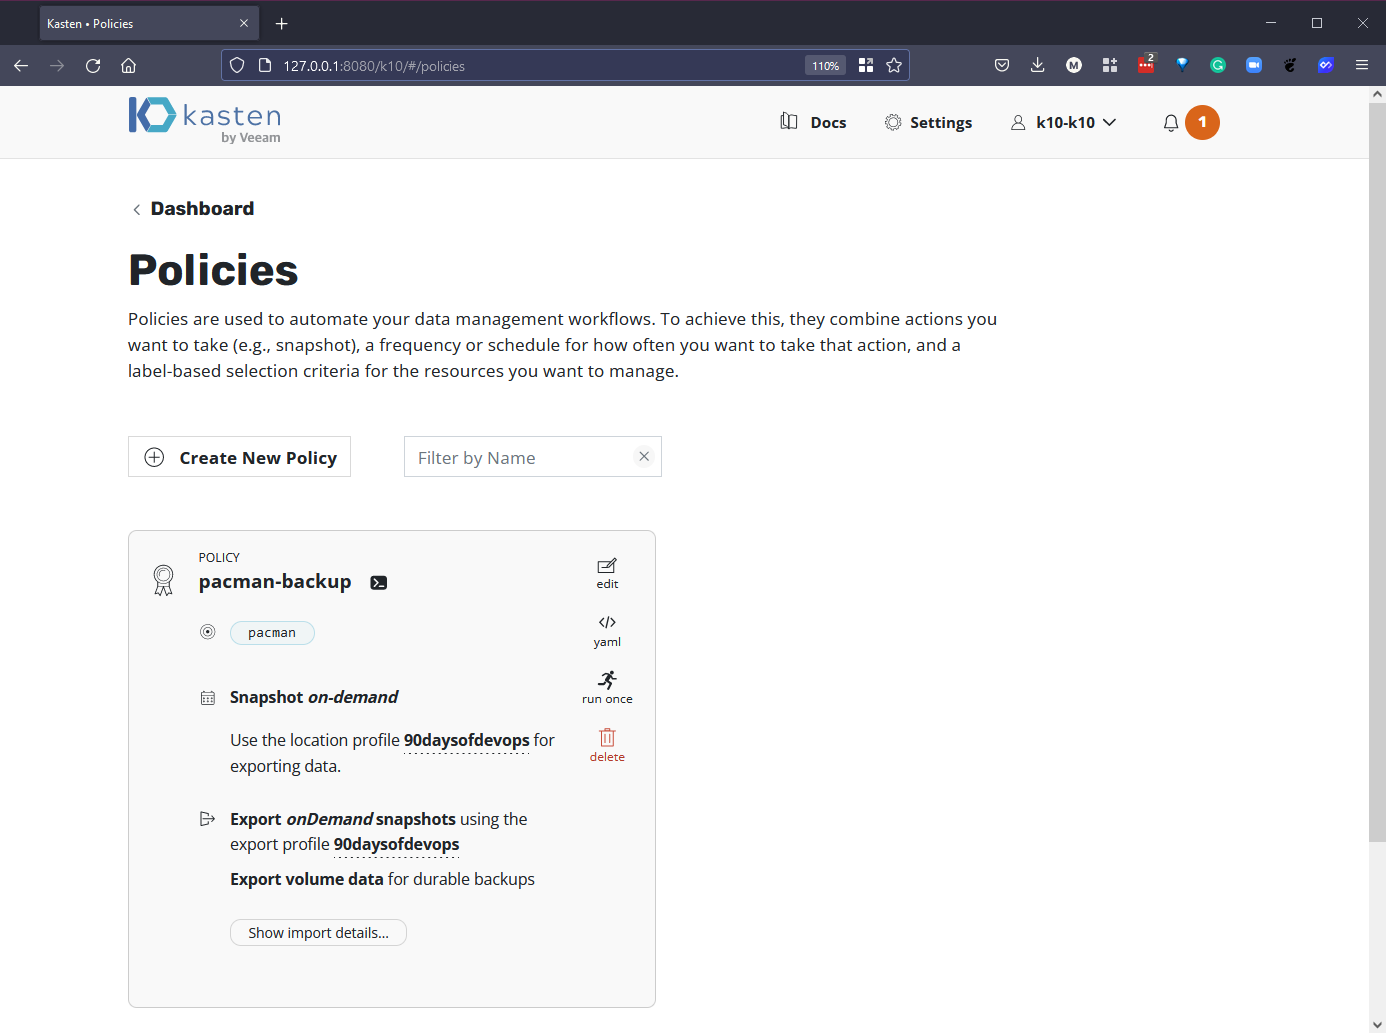Delete the pacman-backup policy
The image size is (1386, 1033).
point(607,745)
